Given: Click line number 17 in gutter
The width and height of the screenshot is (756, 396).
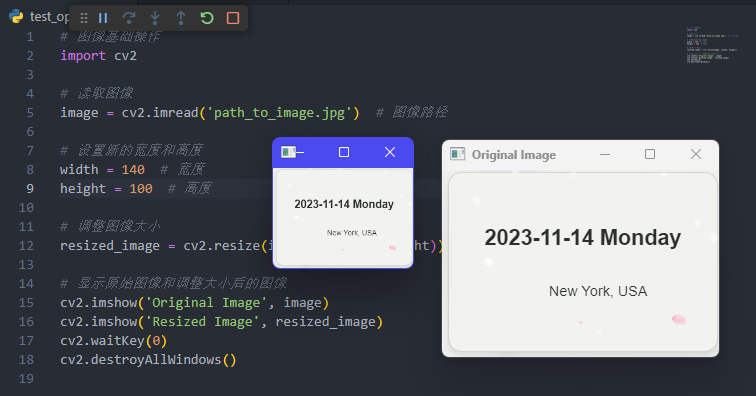Looking at the screenshot, I should (x=26, y=341).
